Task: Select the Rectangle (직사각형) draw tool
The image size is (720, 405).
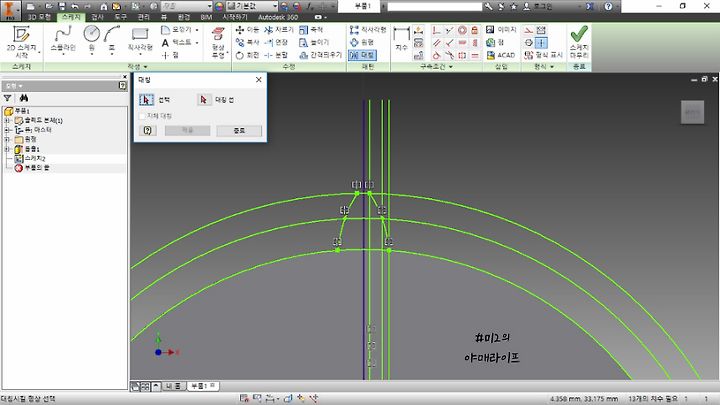Action: pyautogui.click(x=140, y=39)
